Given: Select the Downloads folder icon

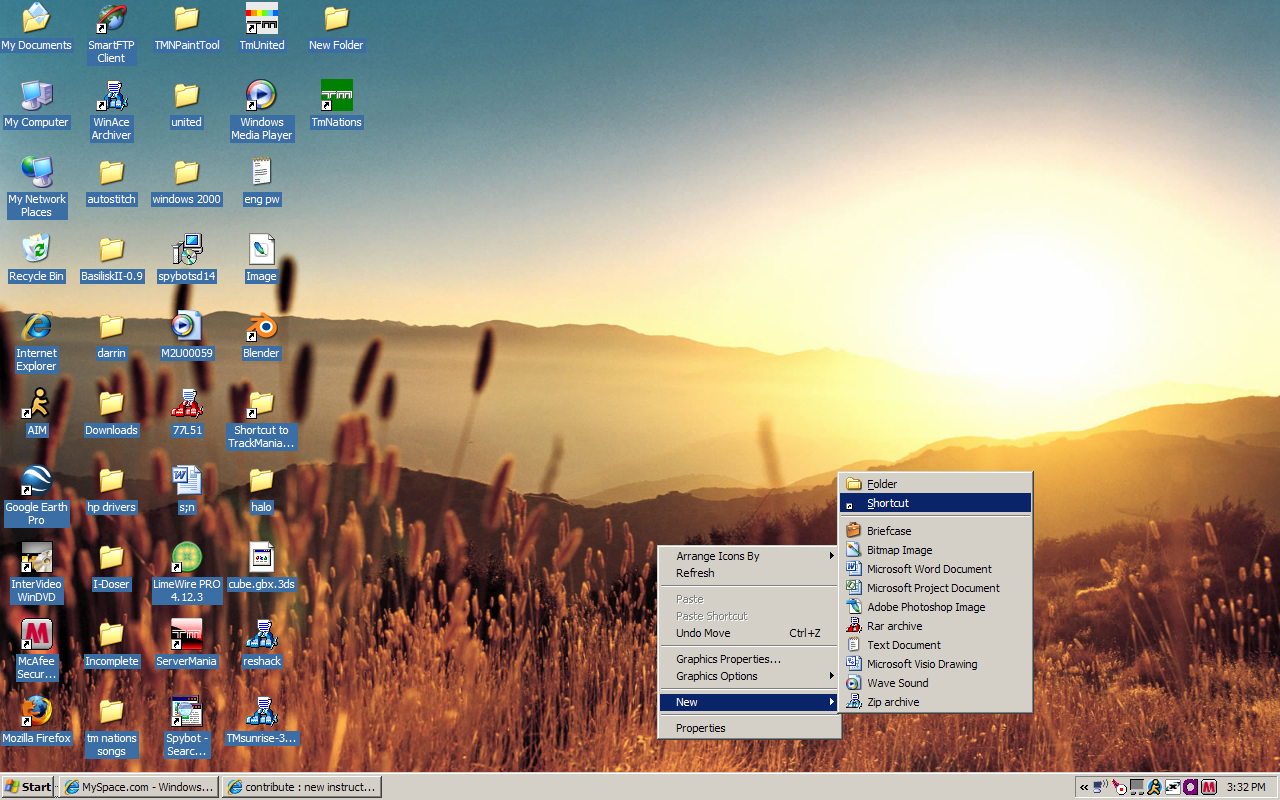Looking at the screenshot, I should pos(111,412).
